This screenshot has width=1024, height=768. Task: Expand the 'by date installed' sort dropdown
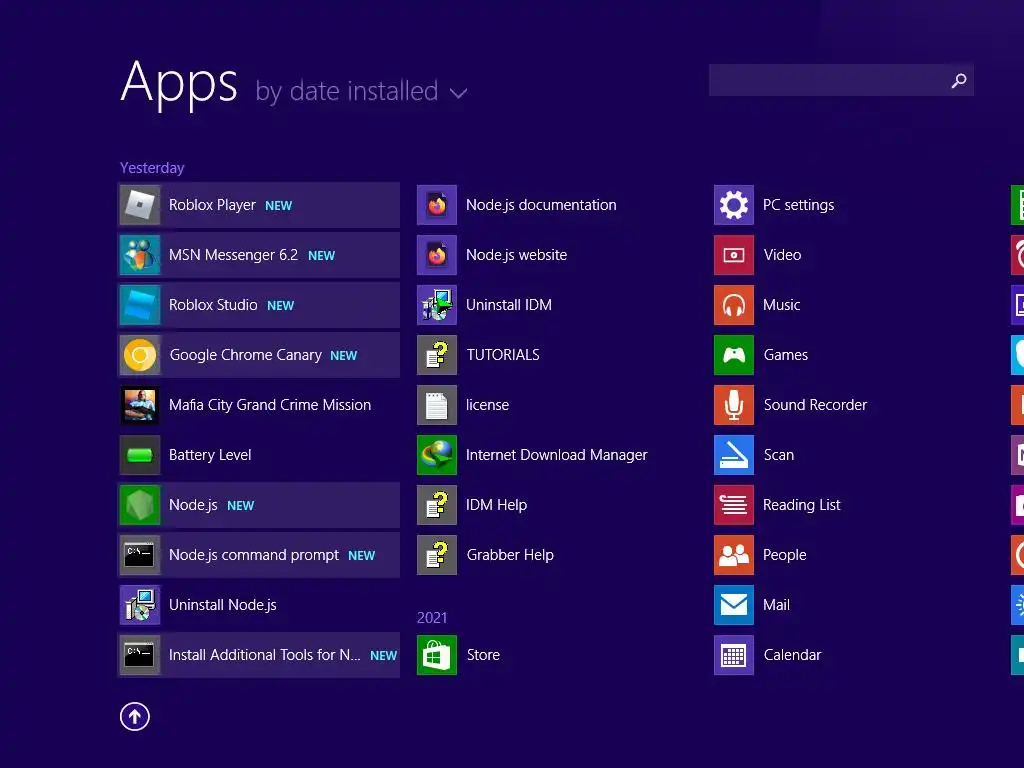tap(361, 91)
